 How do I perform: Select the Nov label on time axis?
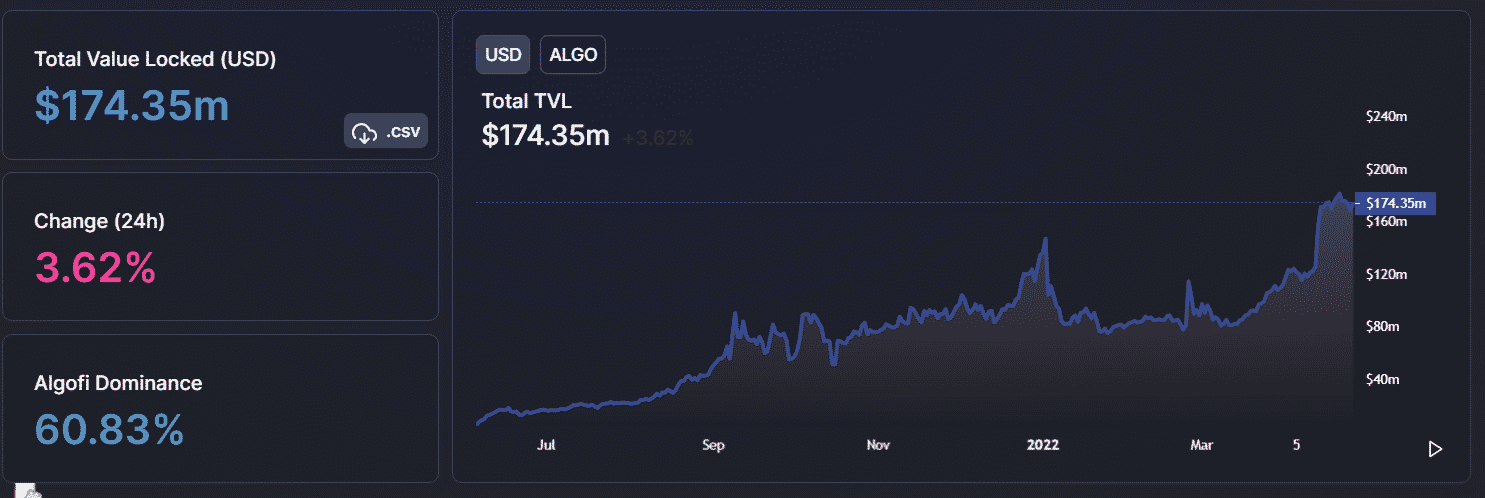point(878,445)
